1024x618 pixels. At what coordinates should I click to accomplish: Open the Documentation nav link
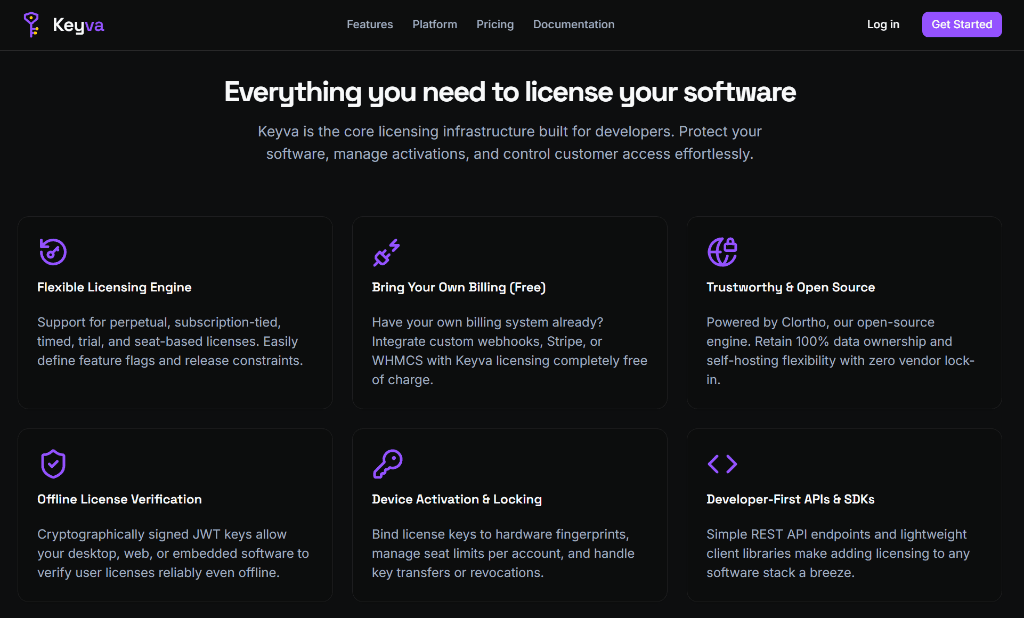(x=573, y=24)
